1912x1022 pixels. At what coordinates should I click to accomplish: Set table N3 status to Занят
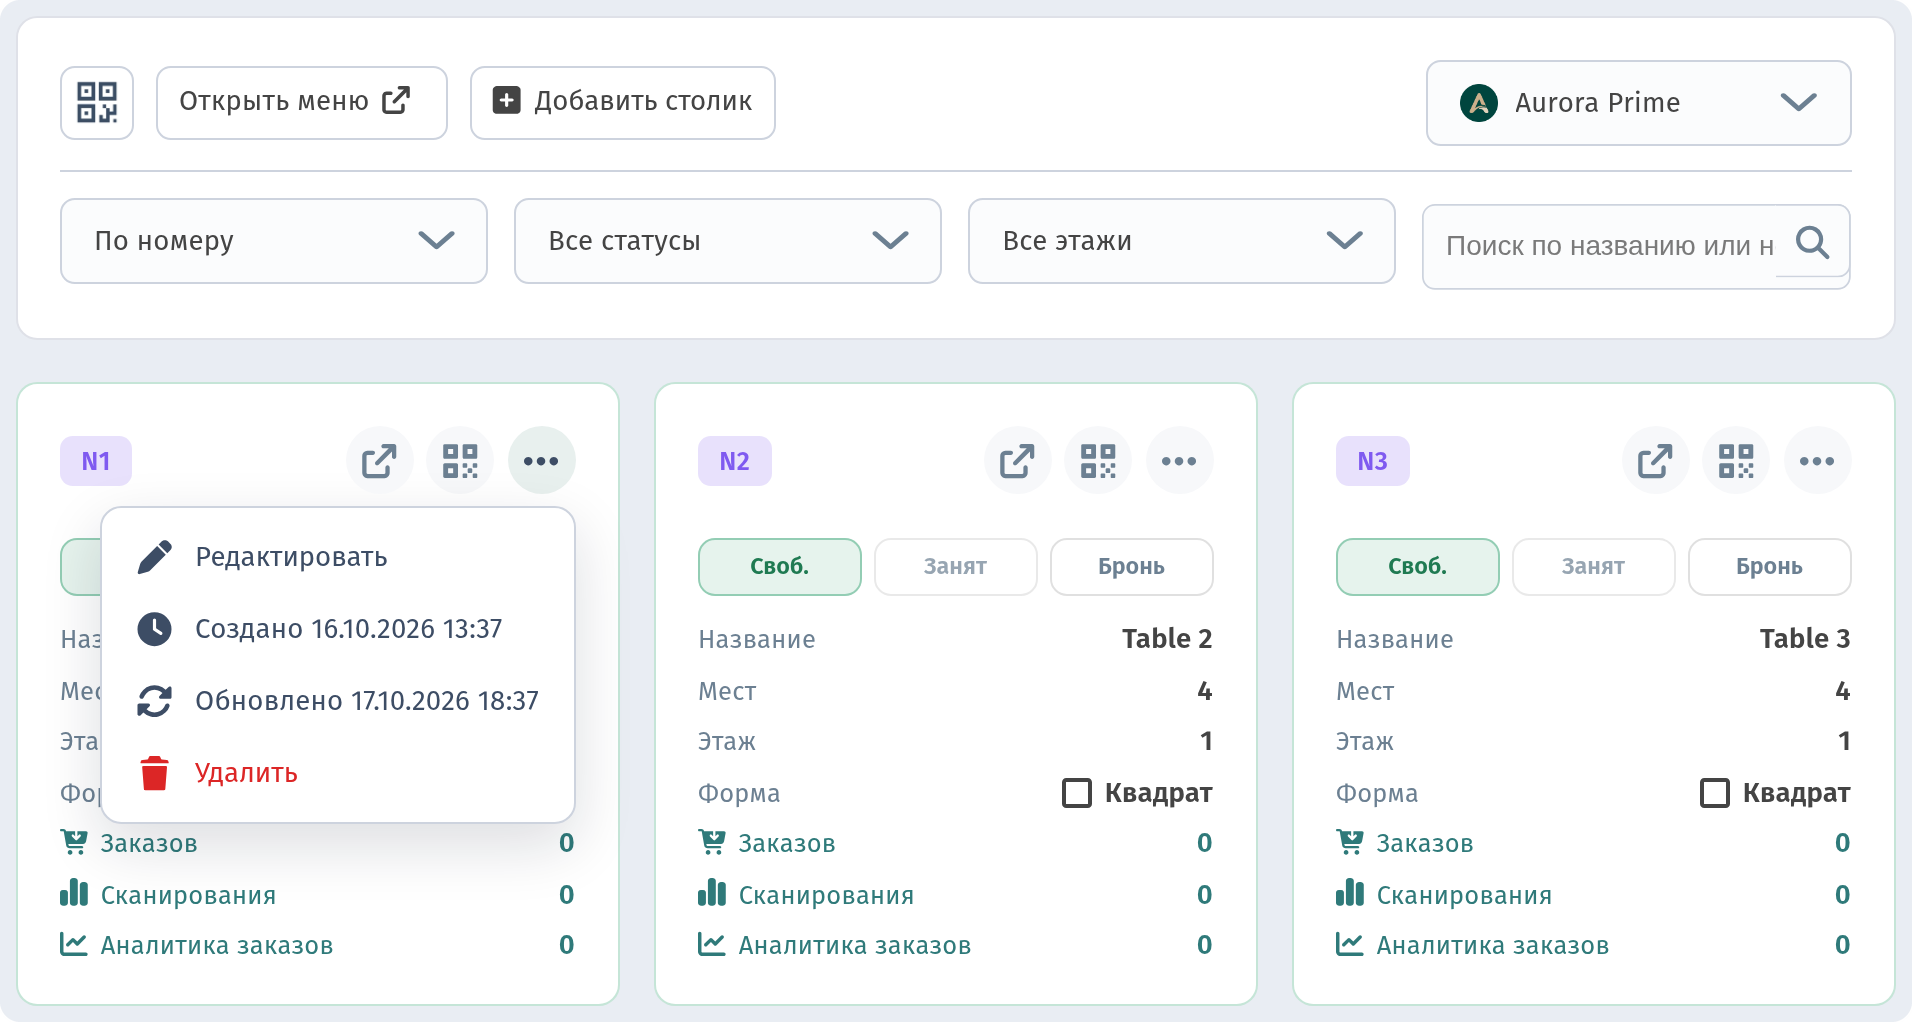click(x=1594, y=567)
